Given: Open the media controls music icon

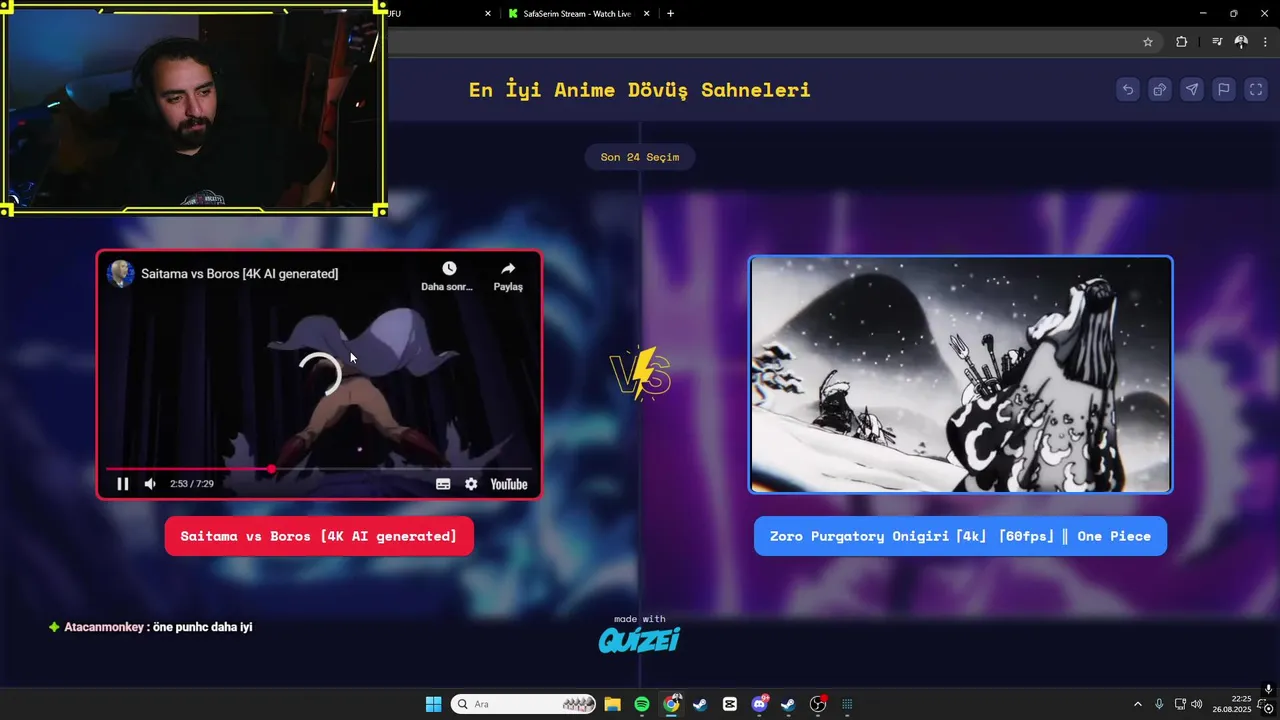Looking at the screenshot, I should click(1217, 42).
